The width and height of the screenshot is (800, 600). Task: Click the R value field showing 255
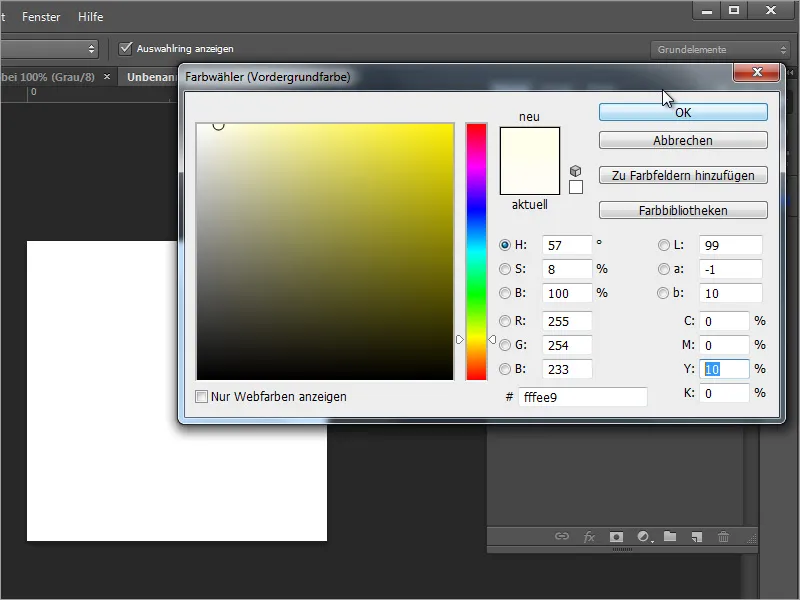pos(567,321)
